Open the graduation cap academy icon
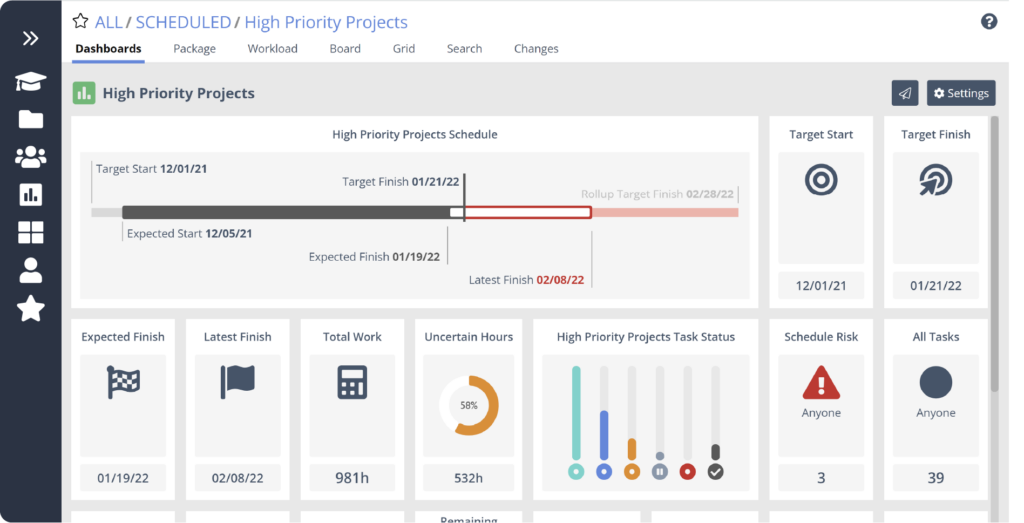This screenshot has width=1024, height=523. 30,82
